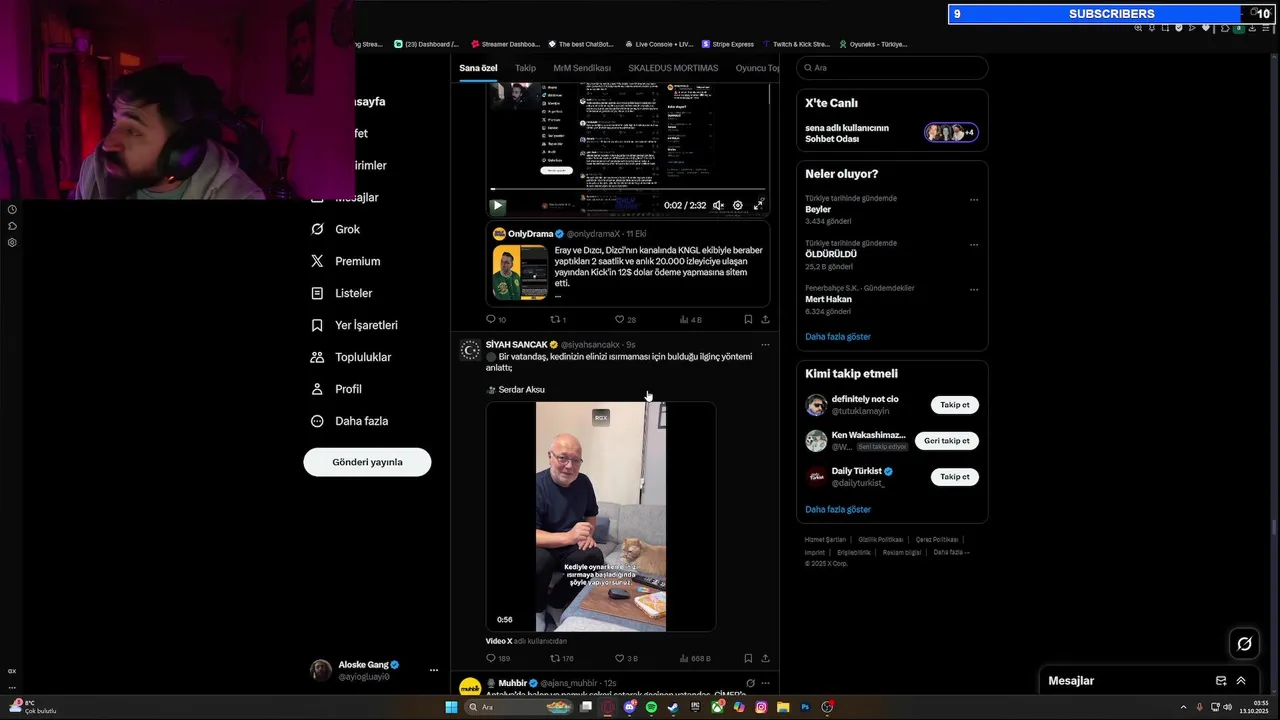Play the cat video thumbnail
1280x720 pixels.
tap(601, 517)
